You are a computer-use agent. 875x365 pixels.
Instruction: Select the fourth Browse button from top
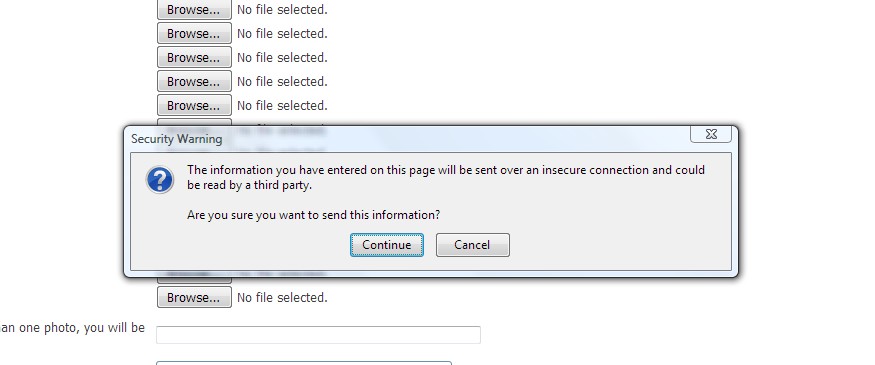click(x=194, y=81)
